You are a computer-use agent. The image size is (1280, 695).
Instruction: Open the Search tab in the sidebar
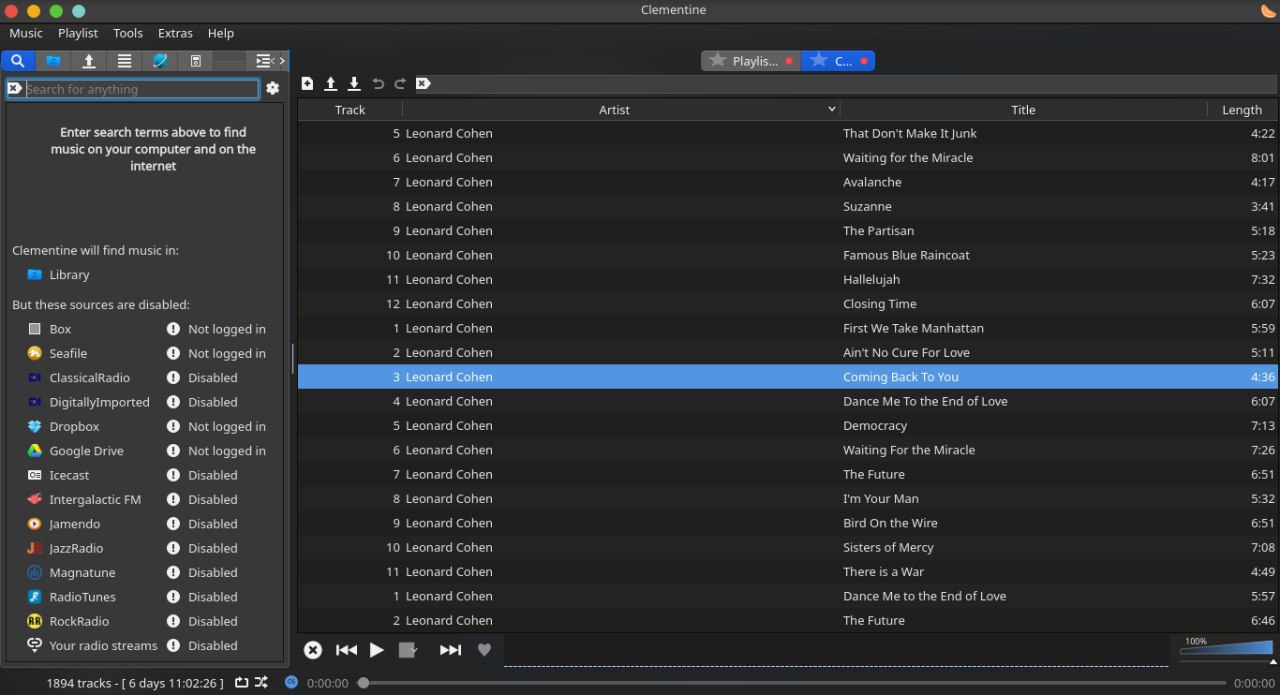(18, 61)
